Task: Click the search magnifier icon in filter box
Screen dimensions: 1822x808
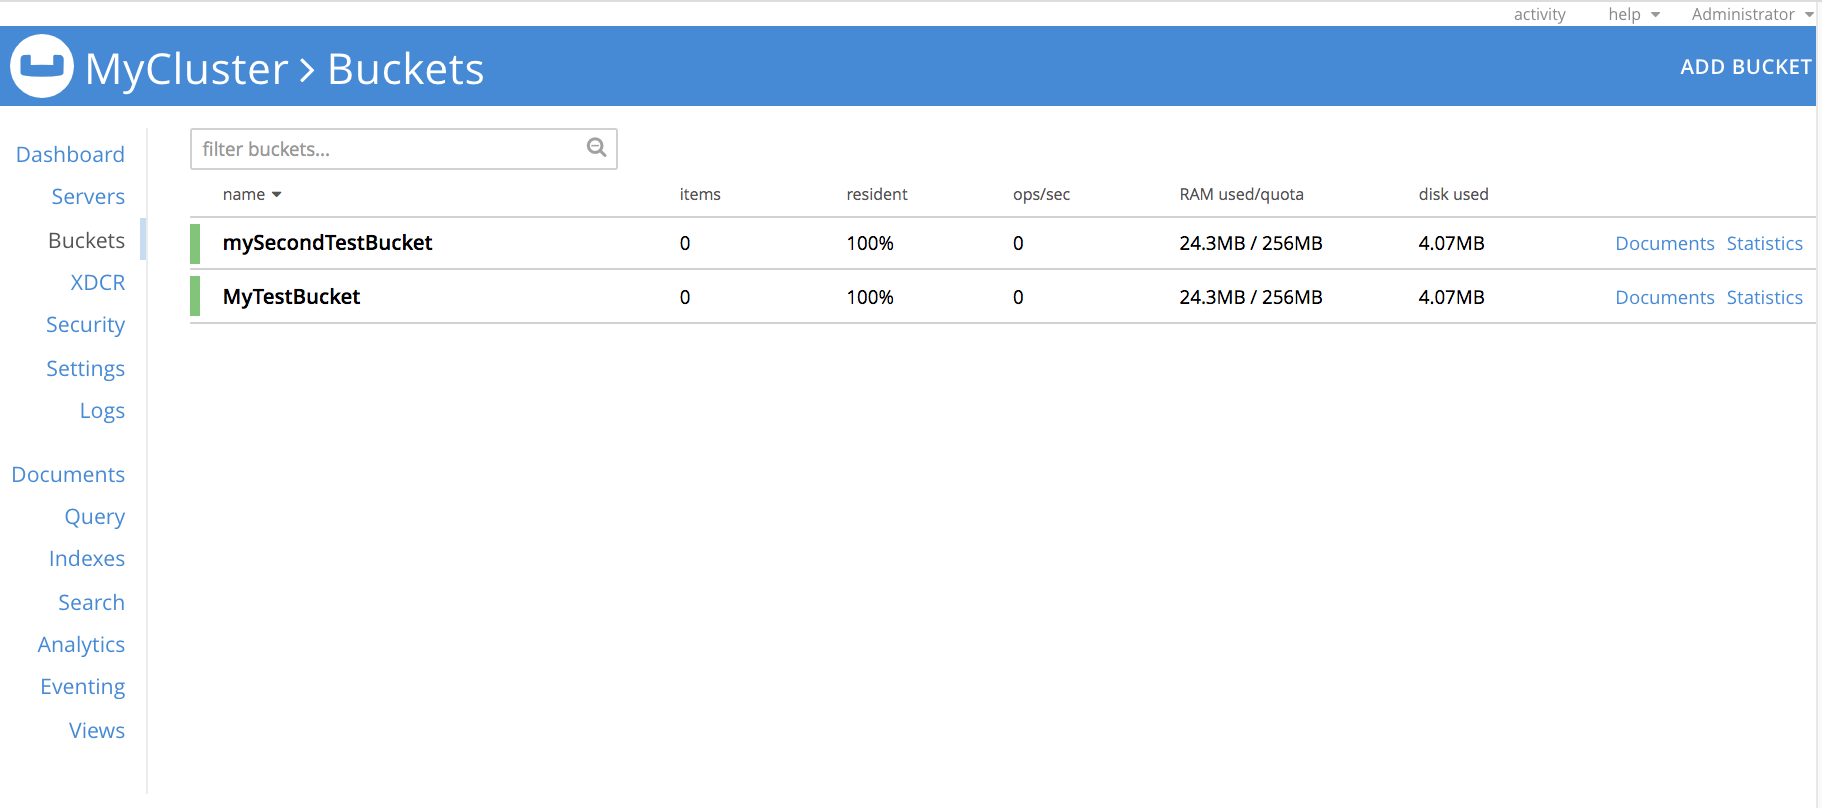Action: [597, 148]
